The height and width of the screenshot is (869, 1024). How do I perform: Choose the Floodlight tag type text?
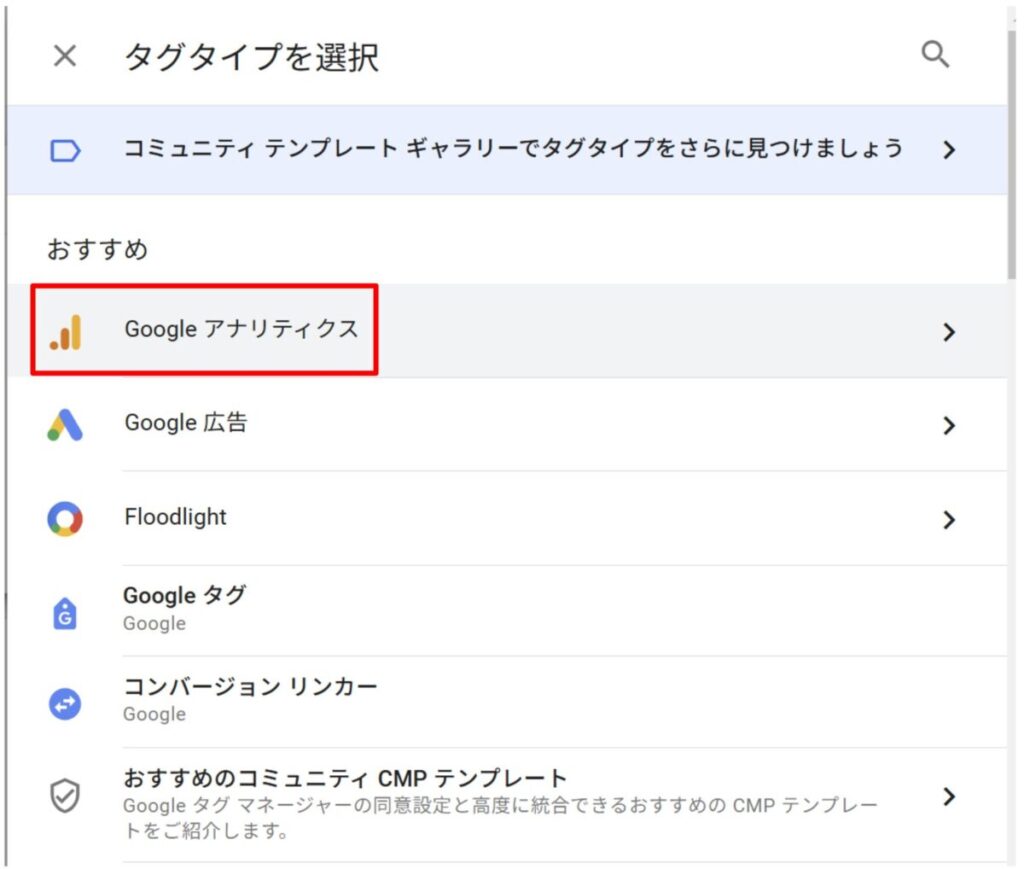click(x=175, y=517)
